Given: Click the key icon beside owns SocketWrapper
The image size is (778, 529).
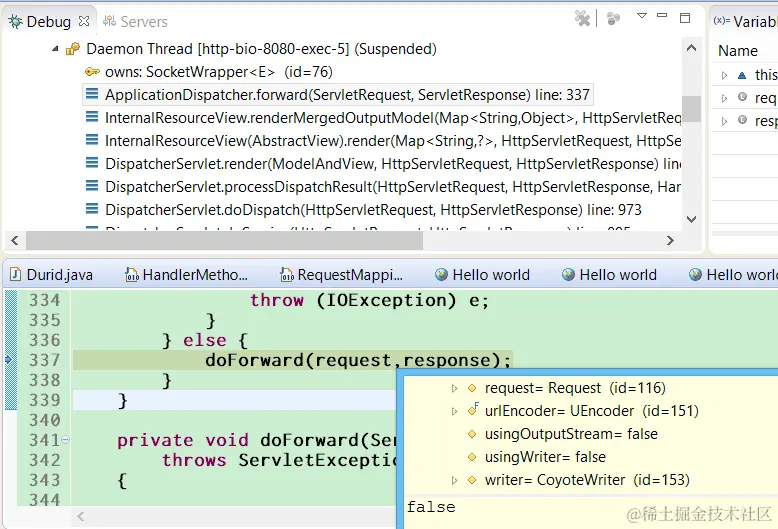Looking at the screenshot, I should [x=92, y=72].
